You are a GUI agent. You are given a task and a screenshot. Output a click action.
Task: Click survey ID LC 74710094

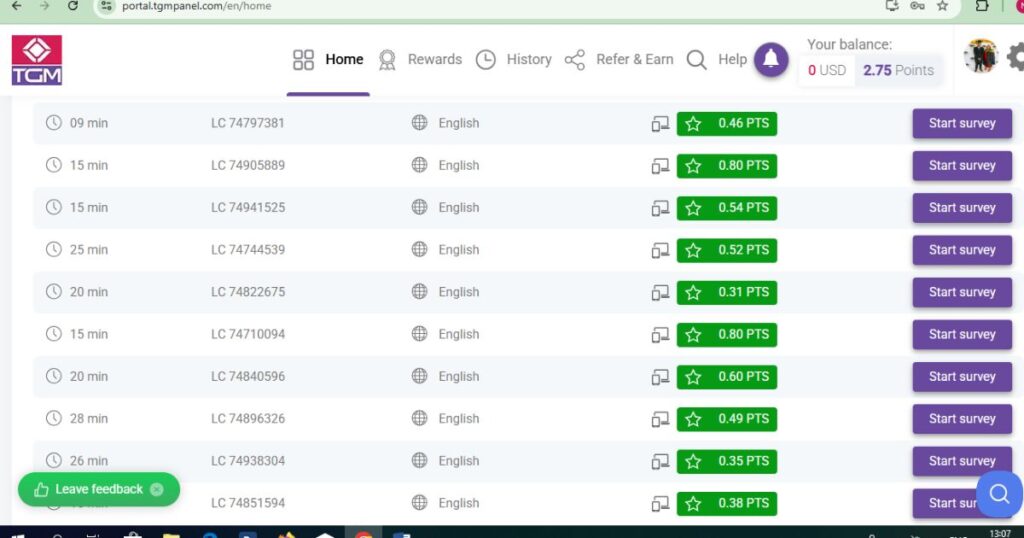point(248,334)
